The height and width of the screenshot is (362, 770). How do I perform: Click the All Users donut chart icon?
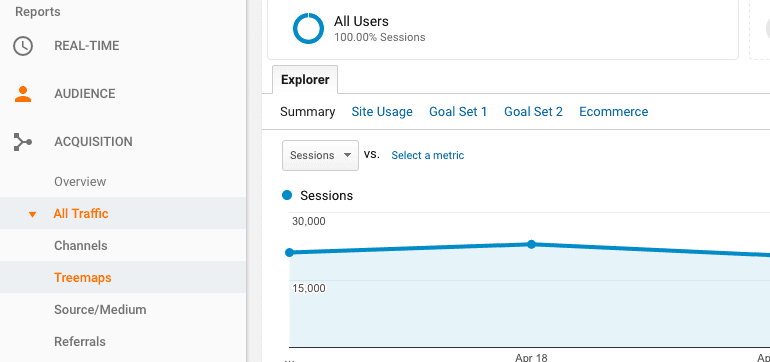click(308, 28)
